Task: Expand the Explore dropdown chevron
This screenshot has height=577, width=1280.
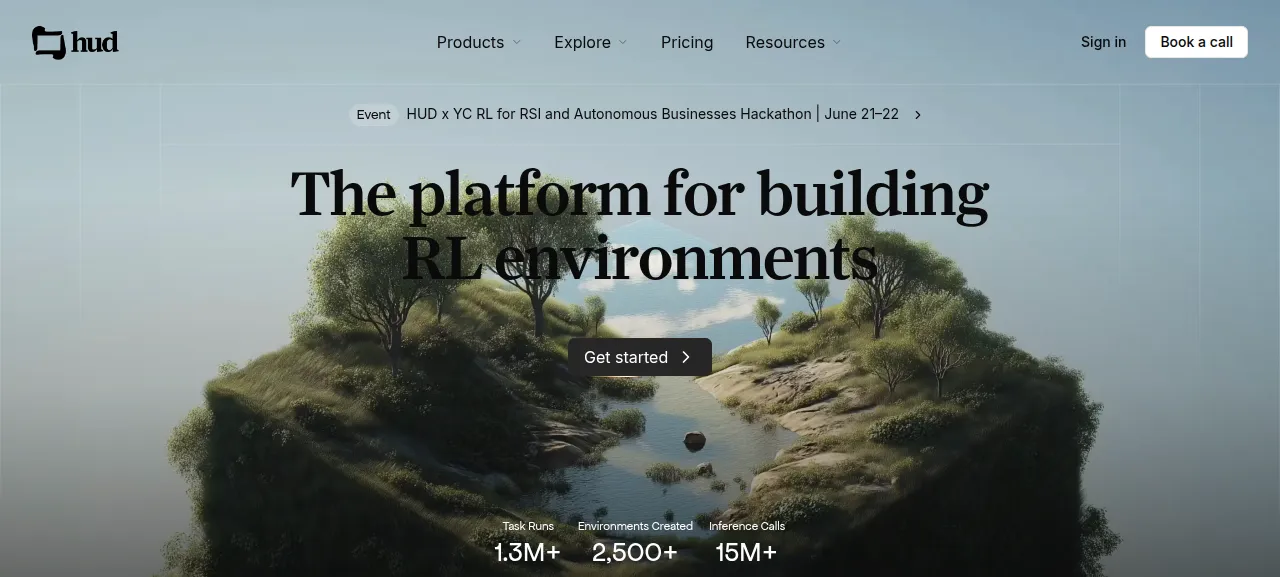Action: pyautogui.click(x=623, y=42)
